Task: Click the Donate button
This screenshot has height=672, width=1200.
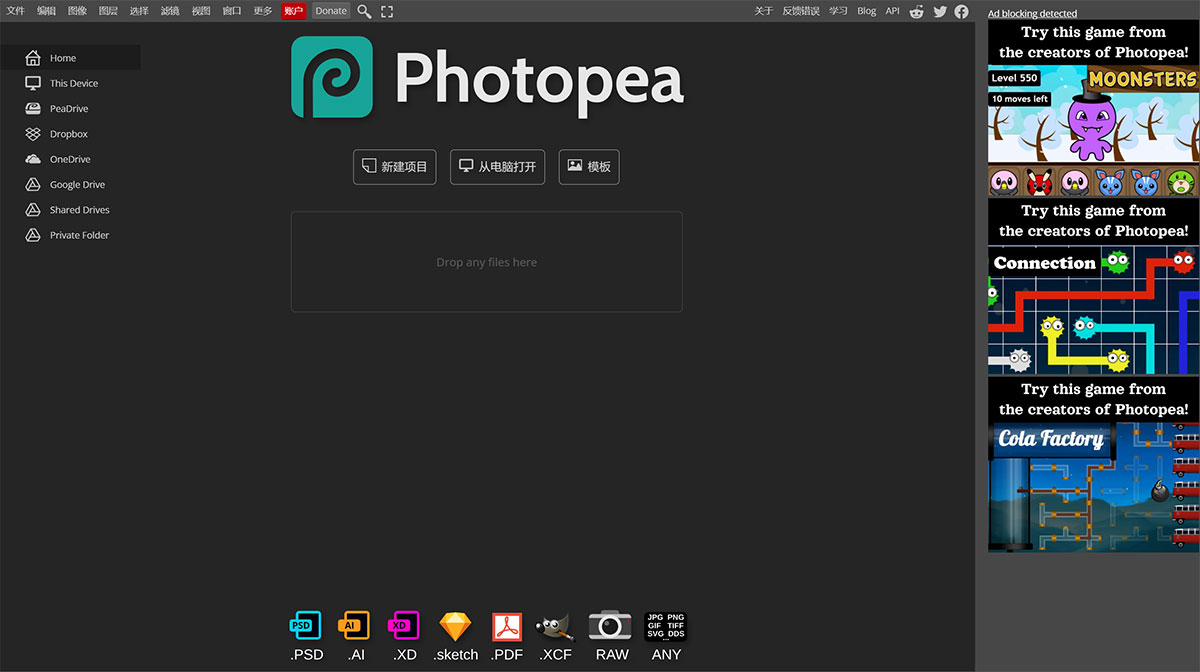Action: 330,11
